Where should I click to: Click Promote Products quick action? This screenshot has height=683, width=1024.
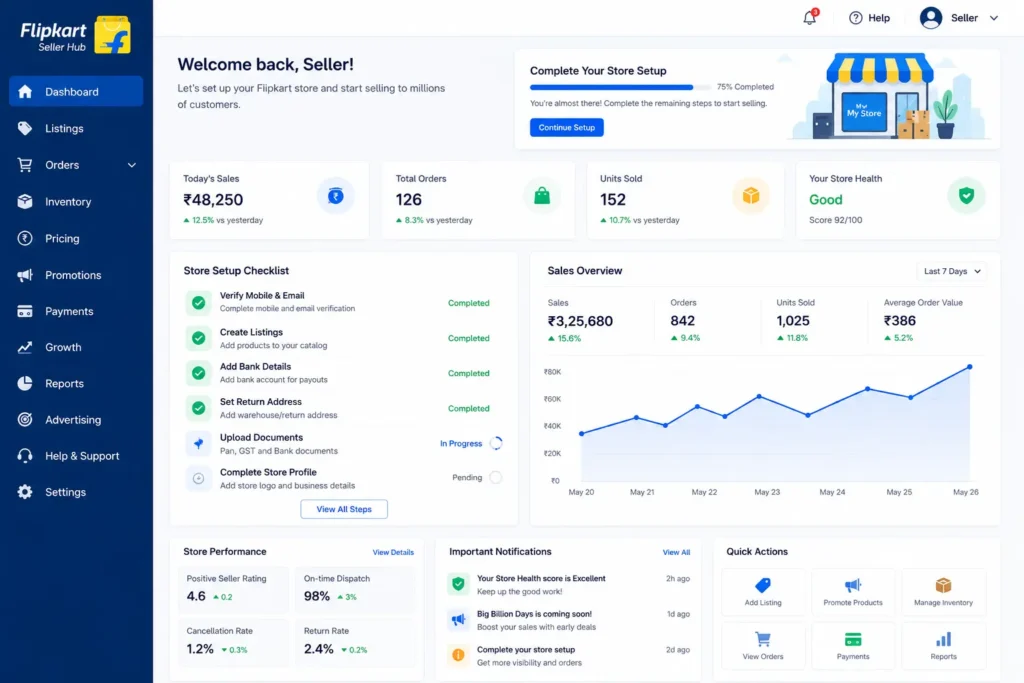853,592
